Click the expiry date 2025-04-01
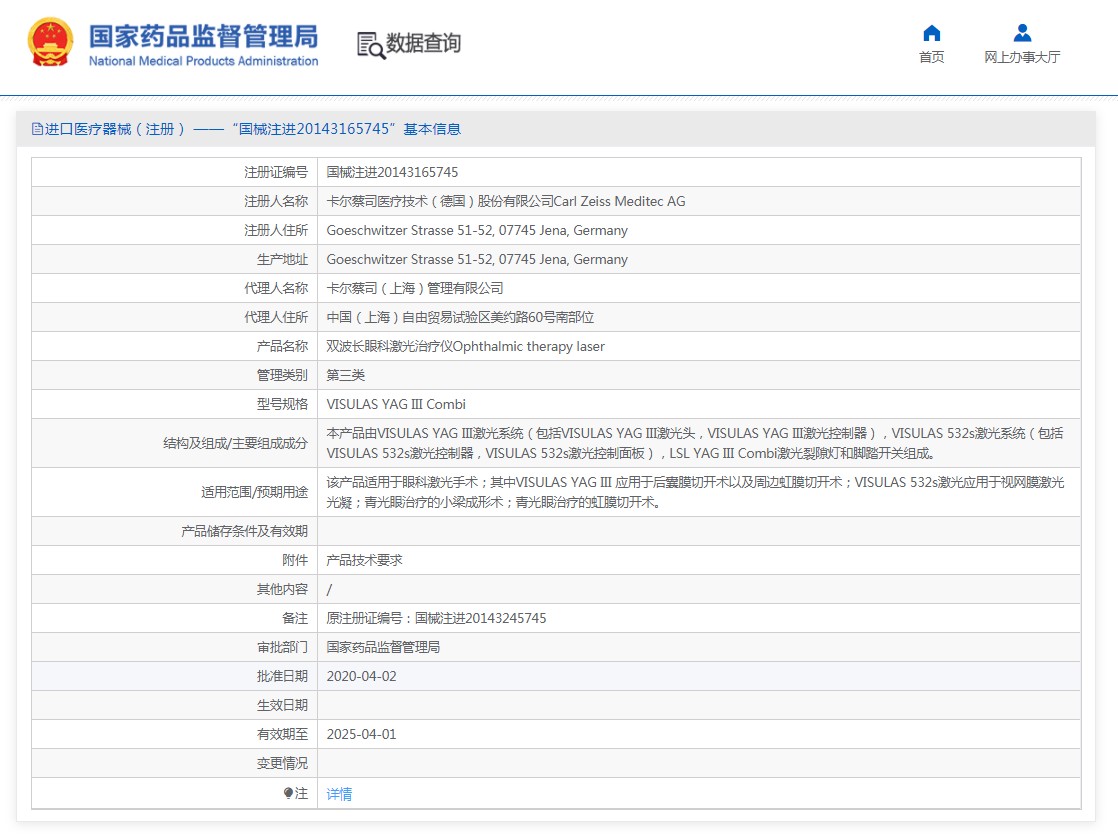Screen dimensions: 1118x834 361,734
